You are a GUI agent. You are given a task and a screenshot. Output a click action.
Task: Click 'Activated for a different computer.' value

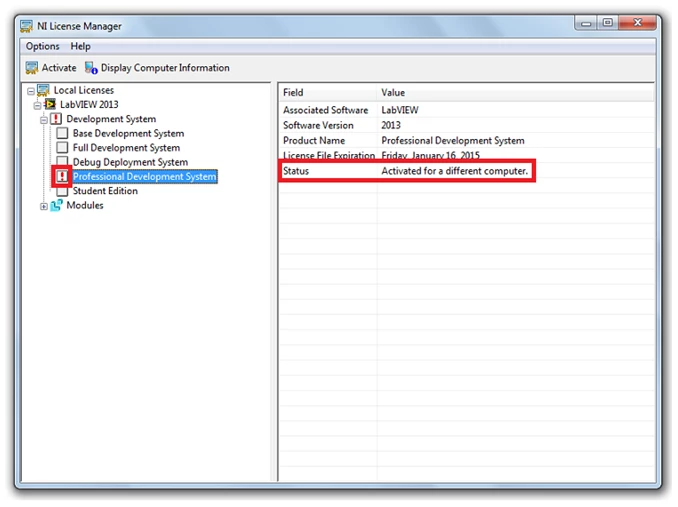pyautogui.click(x=454, y=171)
